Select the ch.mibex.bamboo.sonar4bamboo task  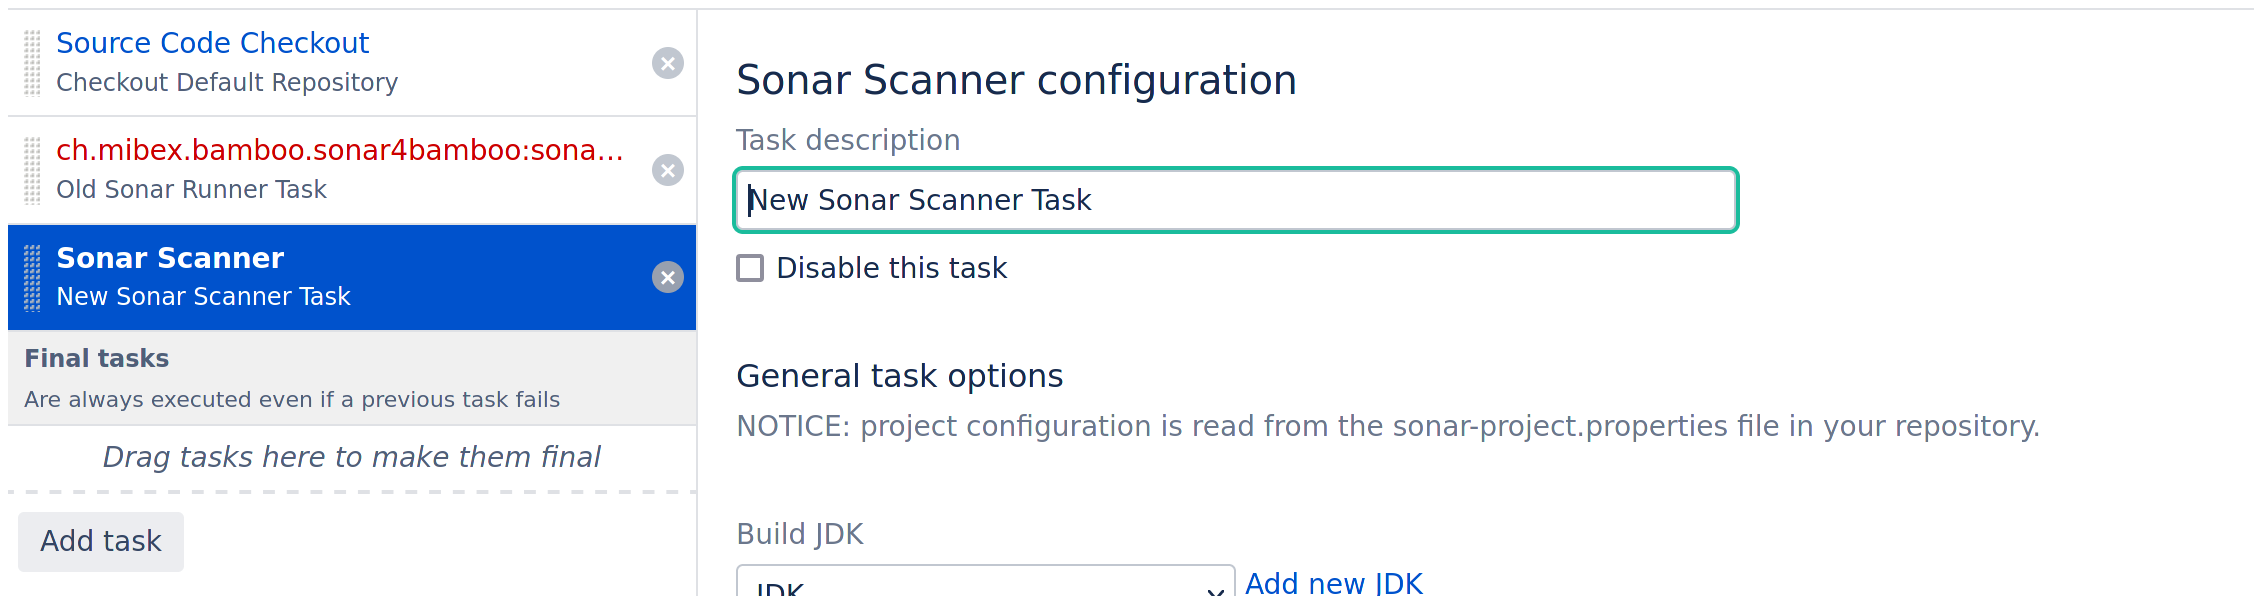tap(340, 150)
